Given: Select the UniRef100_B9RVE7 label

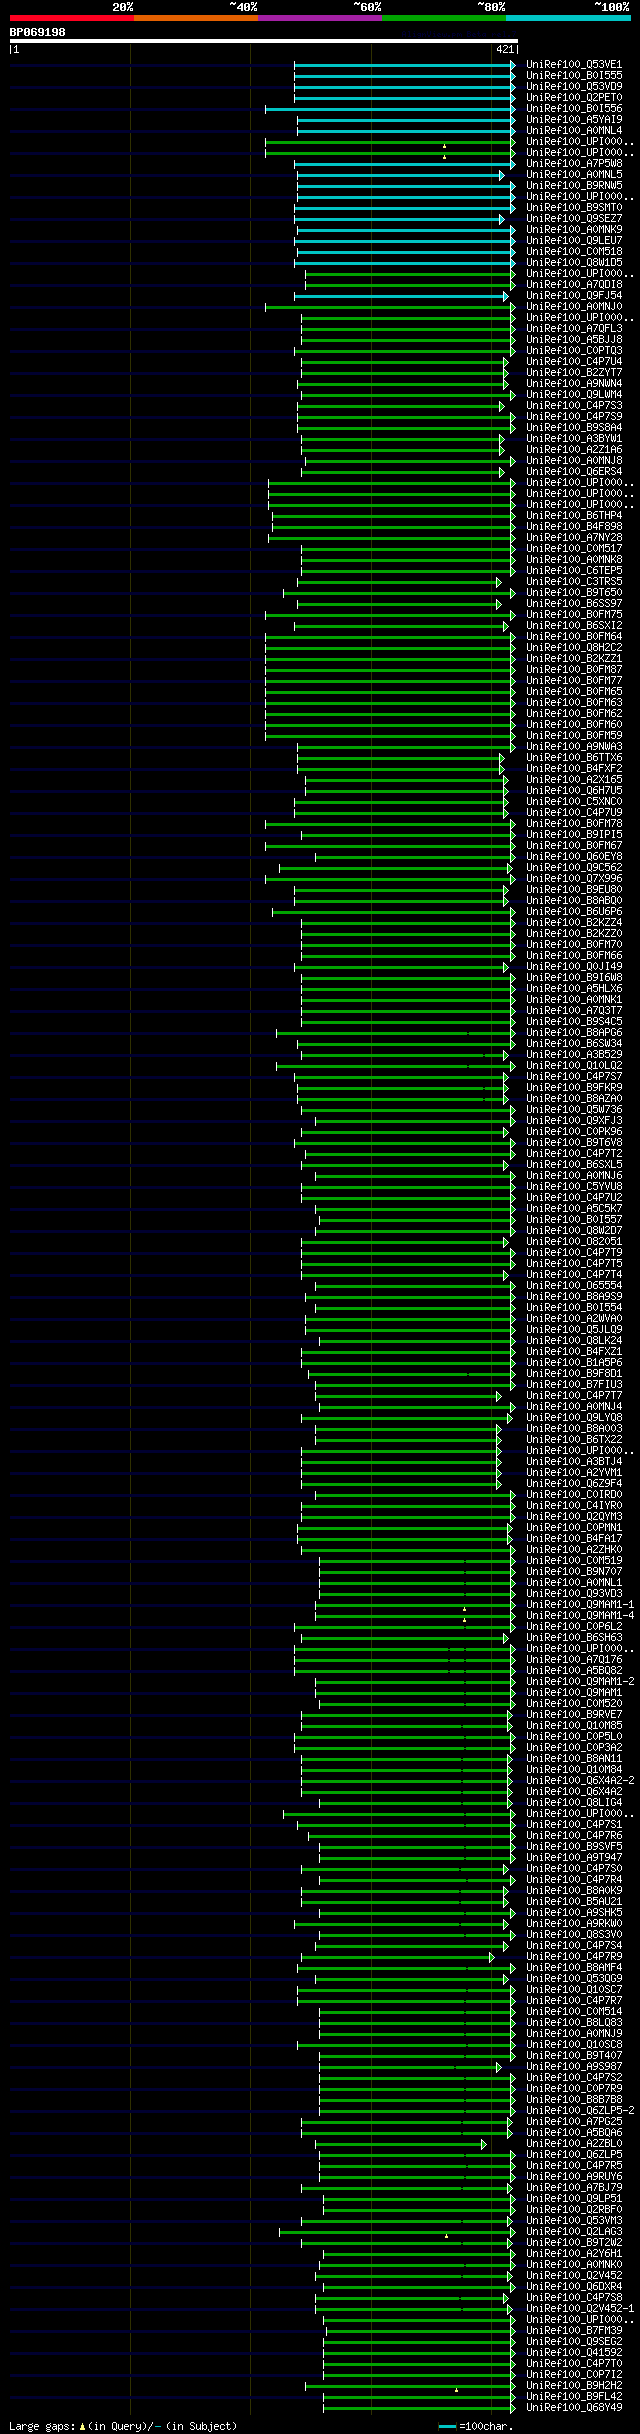Looking at the screenshot, I should click(x=574, y=1715).
